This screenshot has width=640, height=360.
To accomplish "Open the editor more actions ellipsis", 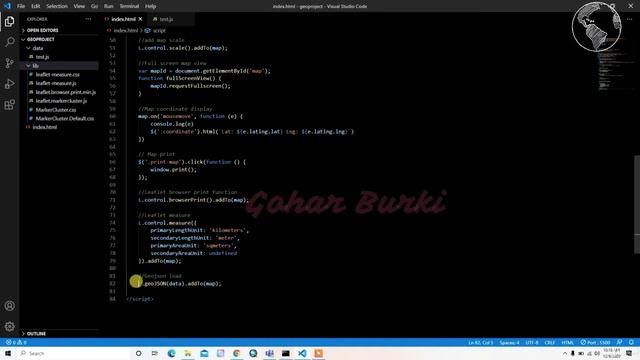I will click(630, 19).
